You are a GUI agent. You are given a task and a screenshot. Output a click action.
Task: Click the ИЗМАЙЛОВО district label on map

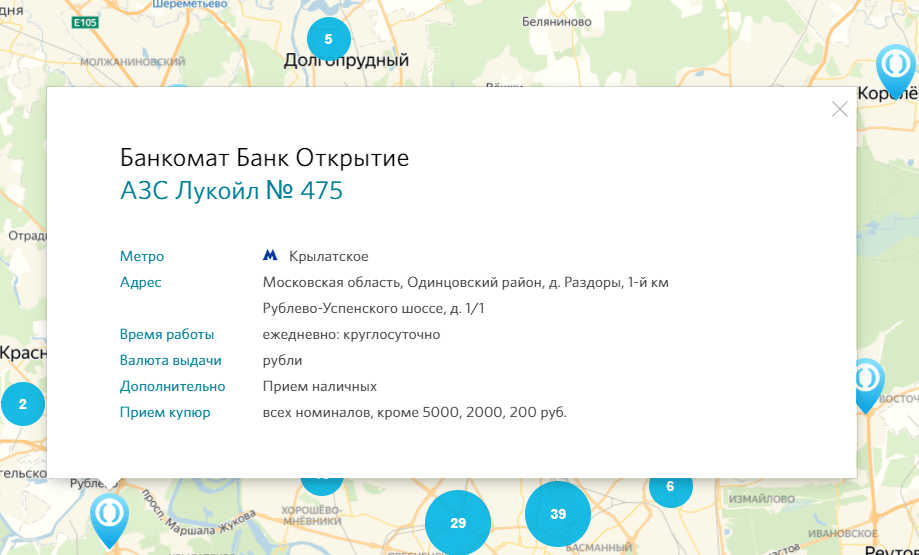click(x=762, y=499)
